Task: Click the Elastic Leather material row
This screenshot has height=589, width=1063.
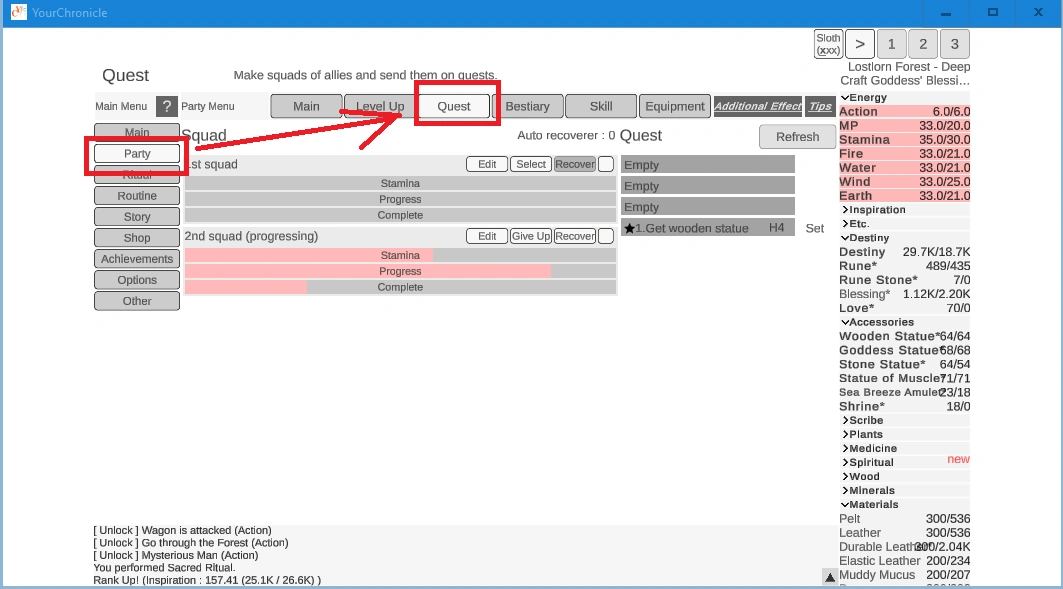Action: (x=904, y=561)
